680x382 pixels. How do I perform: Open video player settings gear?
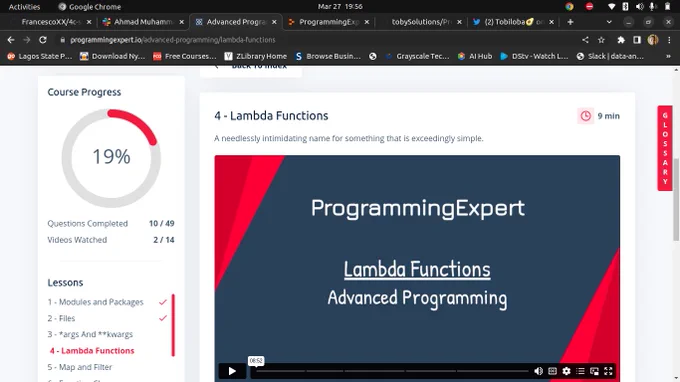(x=566, y=371)
